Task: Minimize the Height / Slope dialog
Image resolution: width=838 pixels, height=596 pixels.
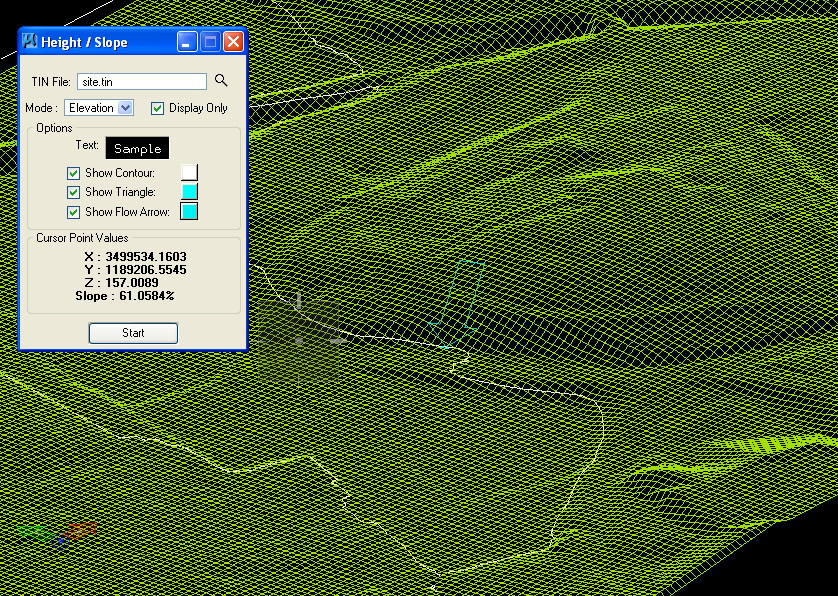Action: point(187,42)
